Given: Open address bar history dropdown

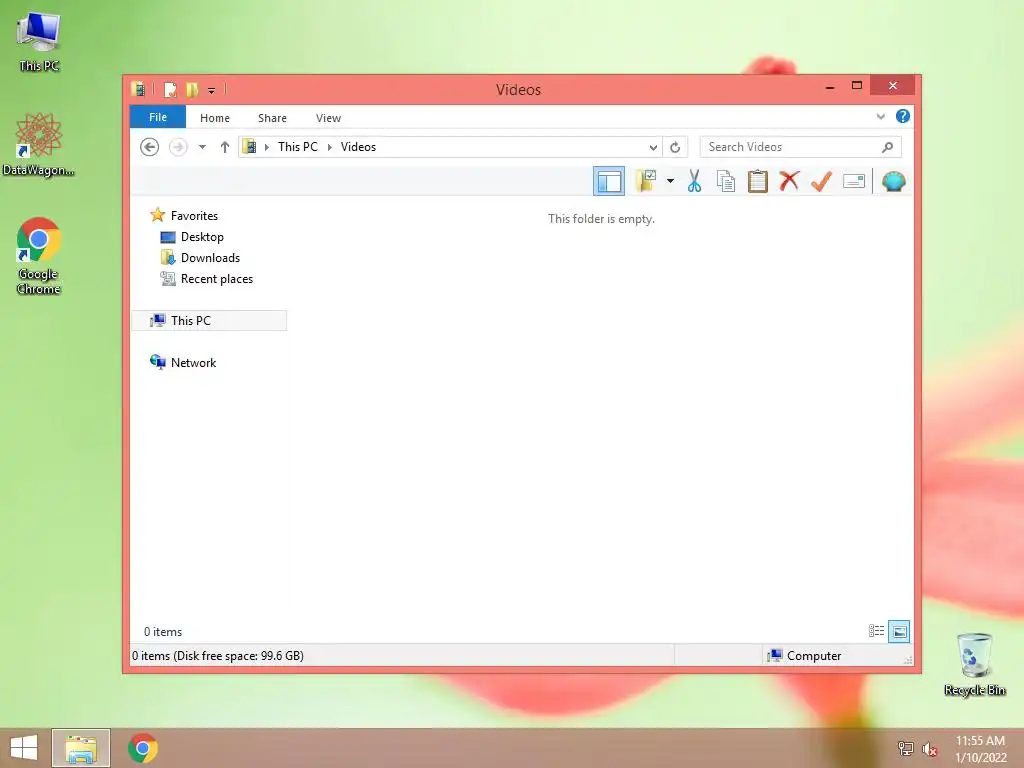Looking at the screenshot, I should 653,147.
